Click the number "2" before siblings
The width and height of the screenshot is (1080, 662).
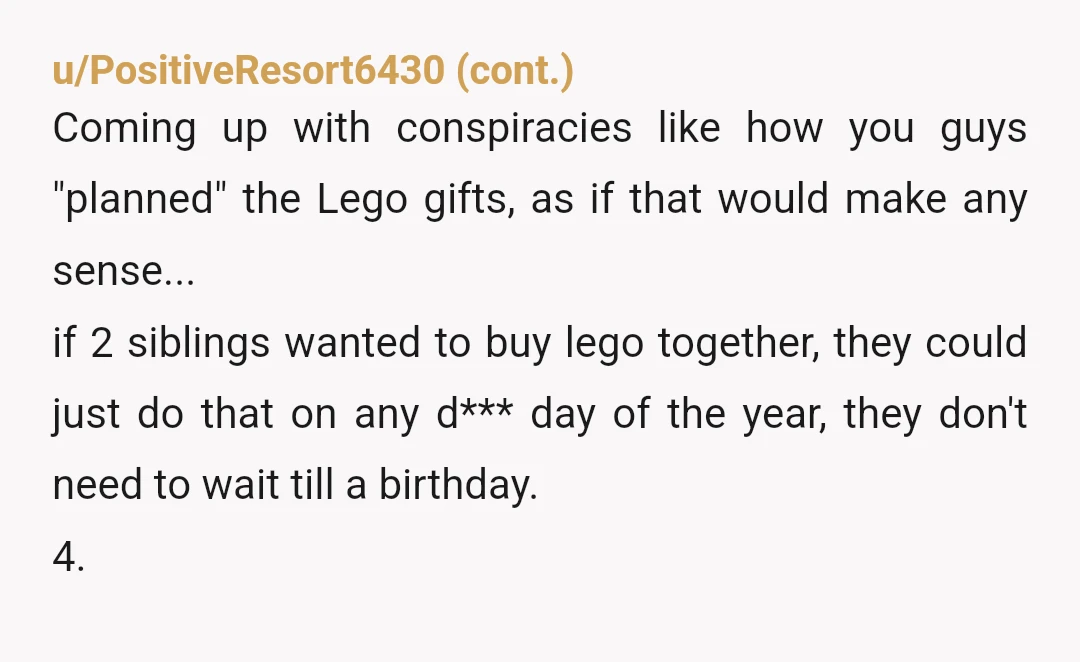point(101,342)
